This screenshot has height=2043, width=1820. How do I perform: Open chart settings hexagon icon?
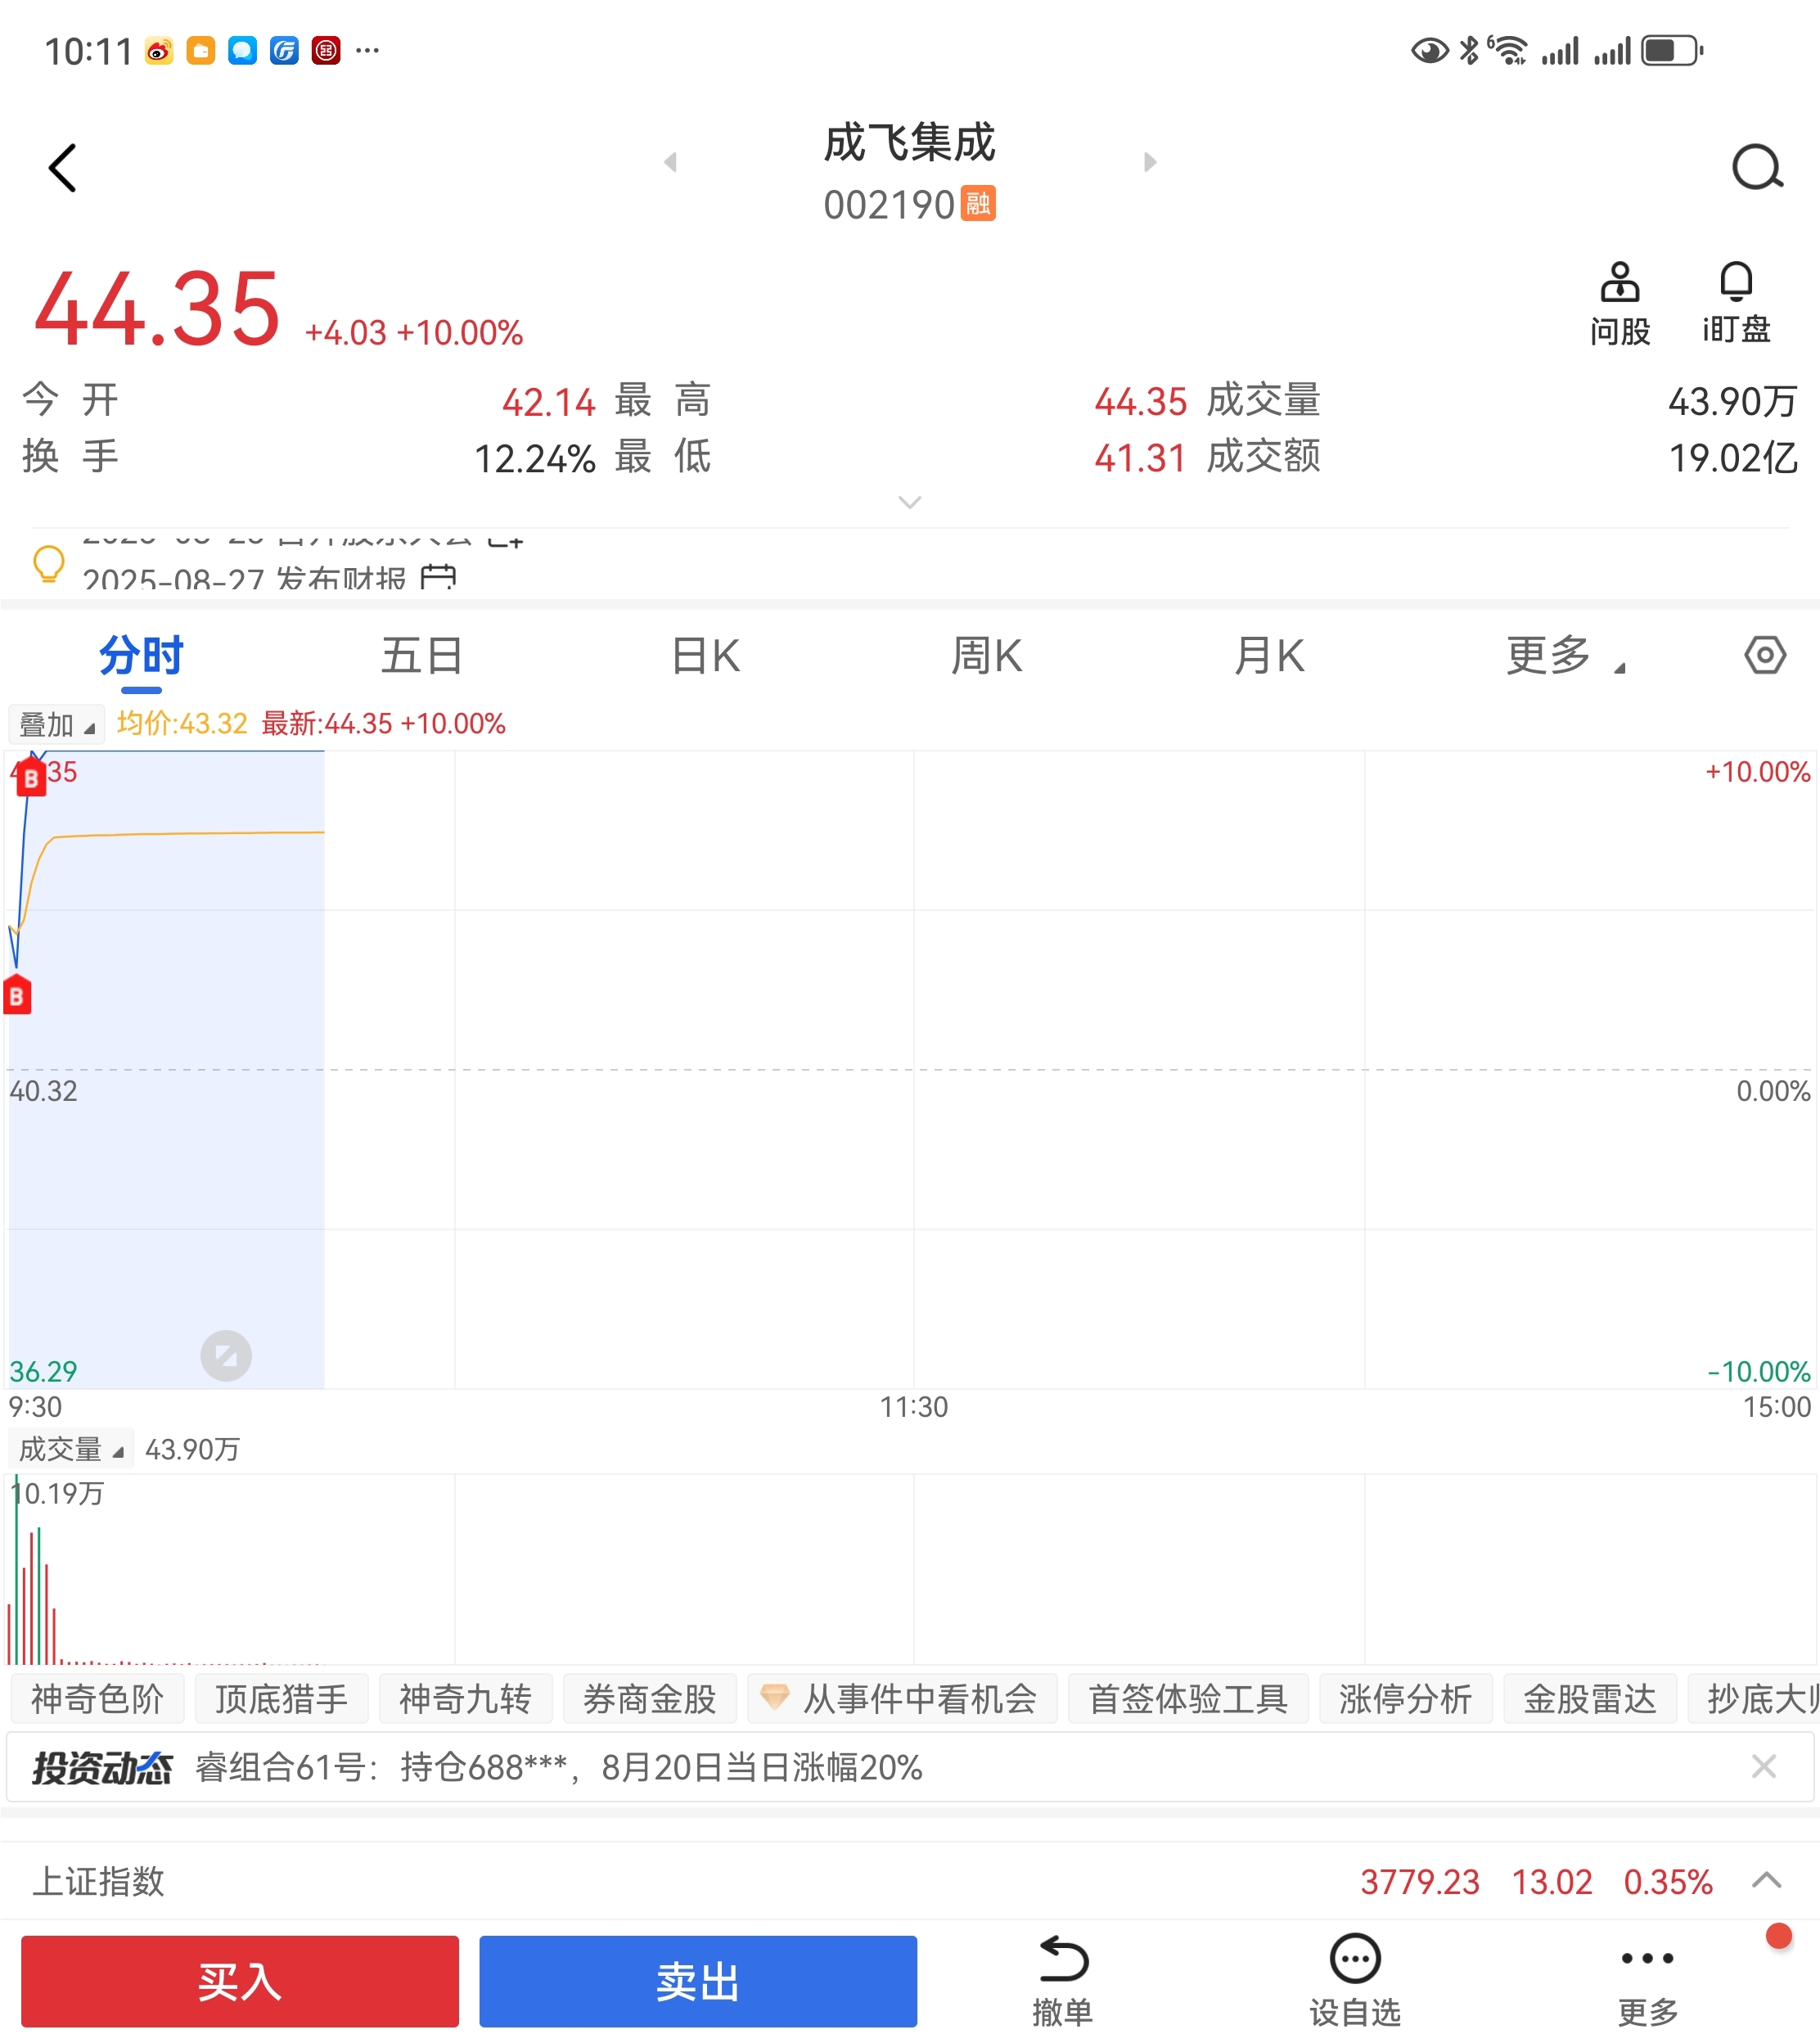(1765, 656)
